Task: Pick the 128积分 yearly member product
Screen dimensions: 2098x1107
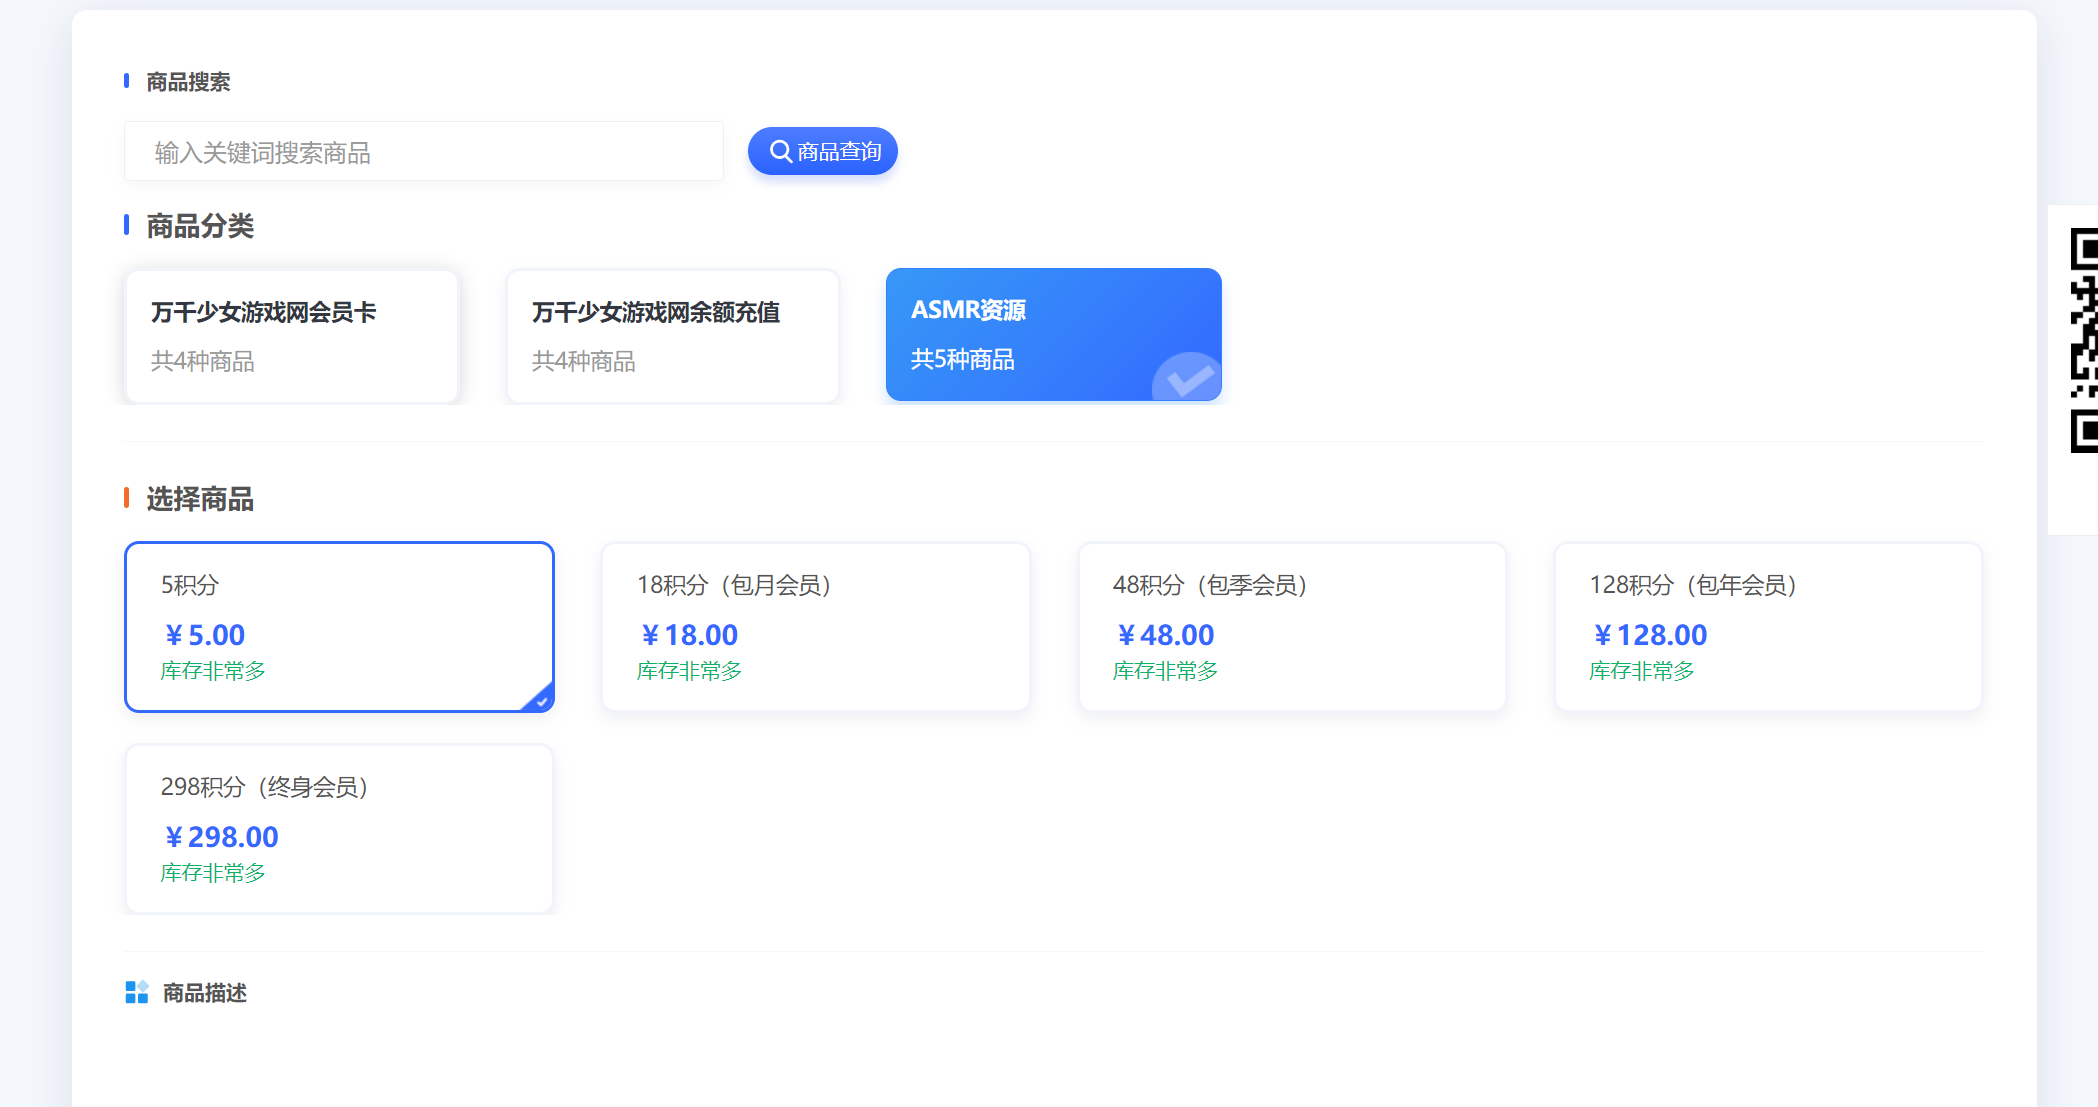Action: click(x=1767, y=626)
